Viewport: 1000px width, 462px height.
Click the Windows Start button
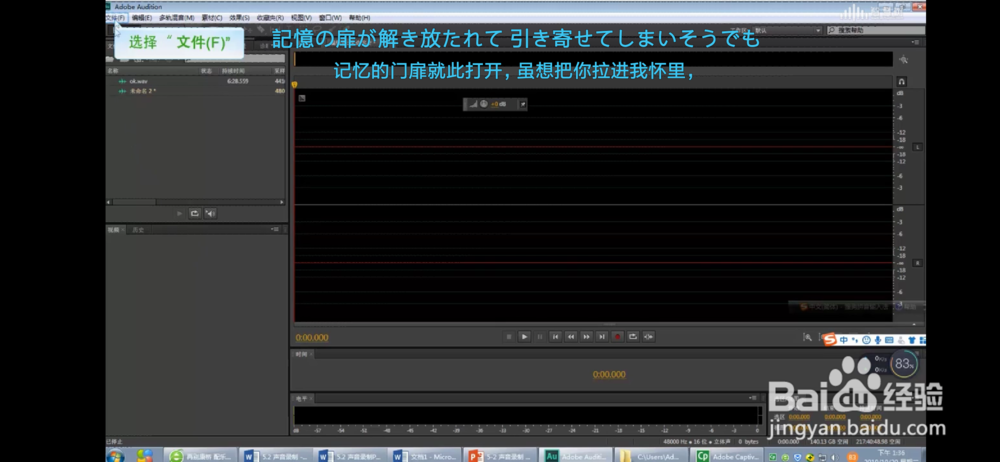coord(115,456)
